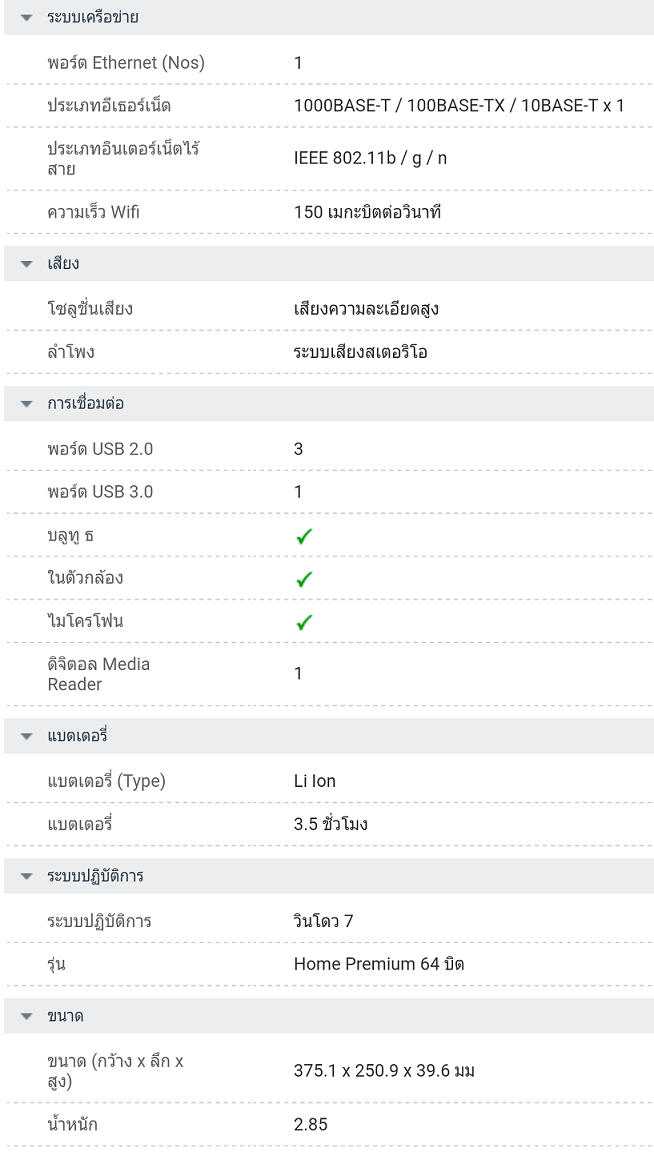The width and height of the screenshot is (654, 1152).
Task: Collapse the ขนาด section triangle
Action: [x=27, y=1017]
